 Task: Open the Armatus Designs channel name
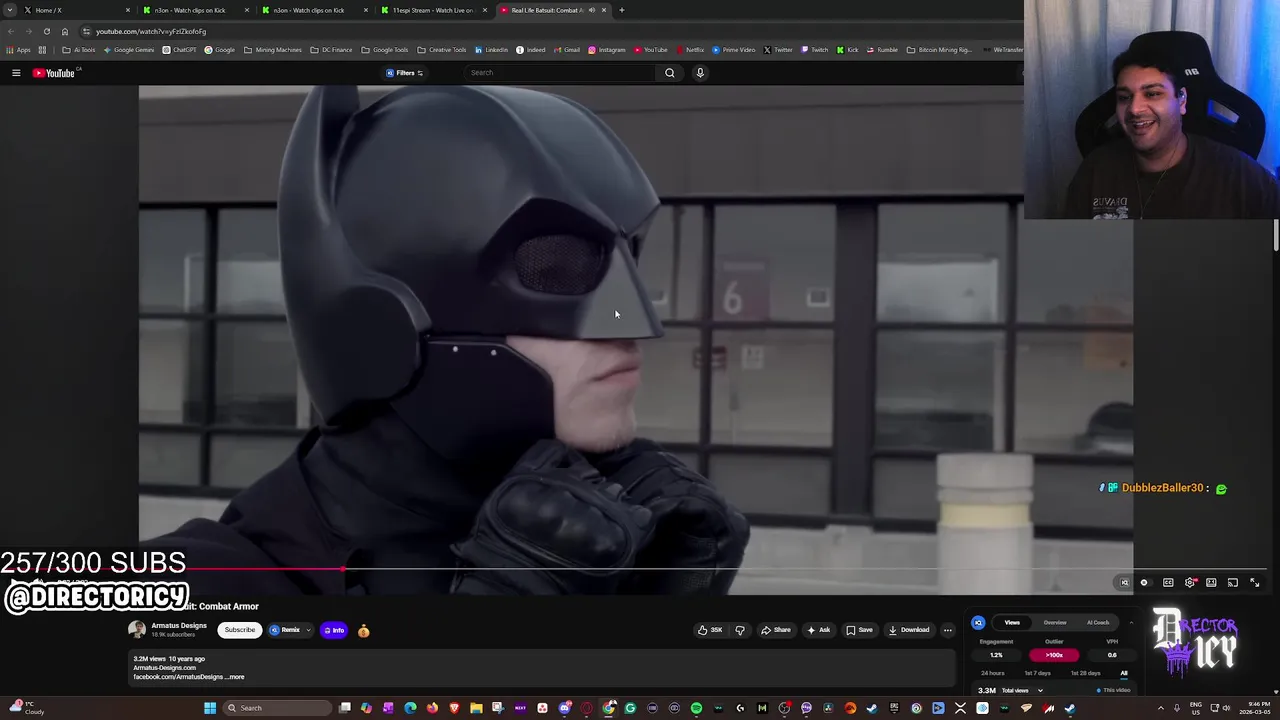(x=179, y=626)
